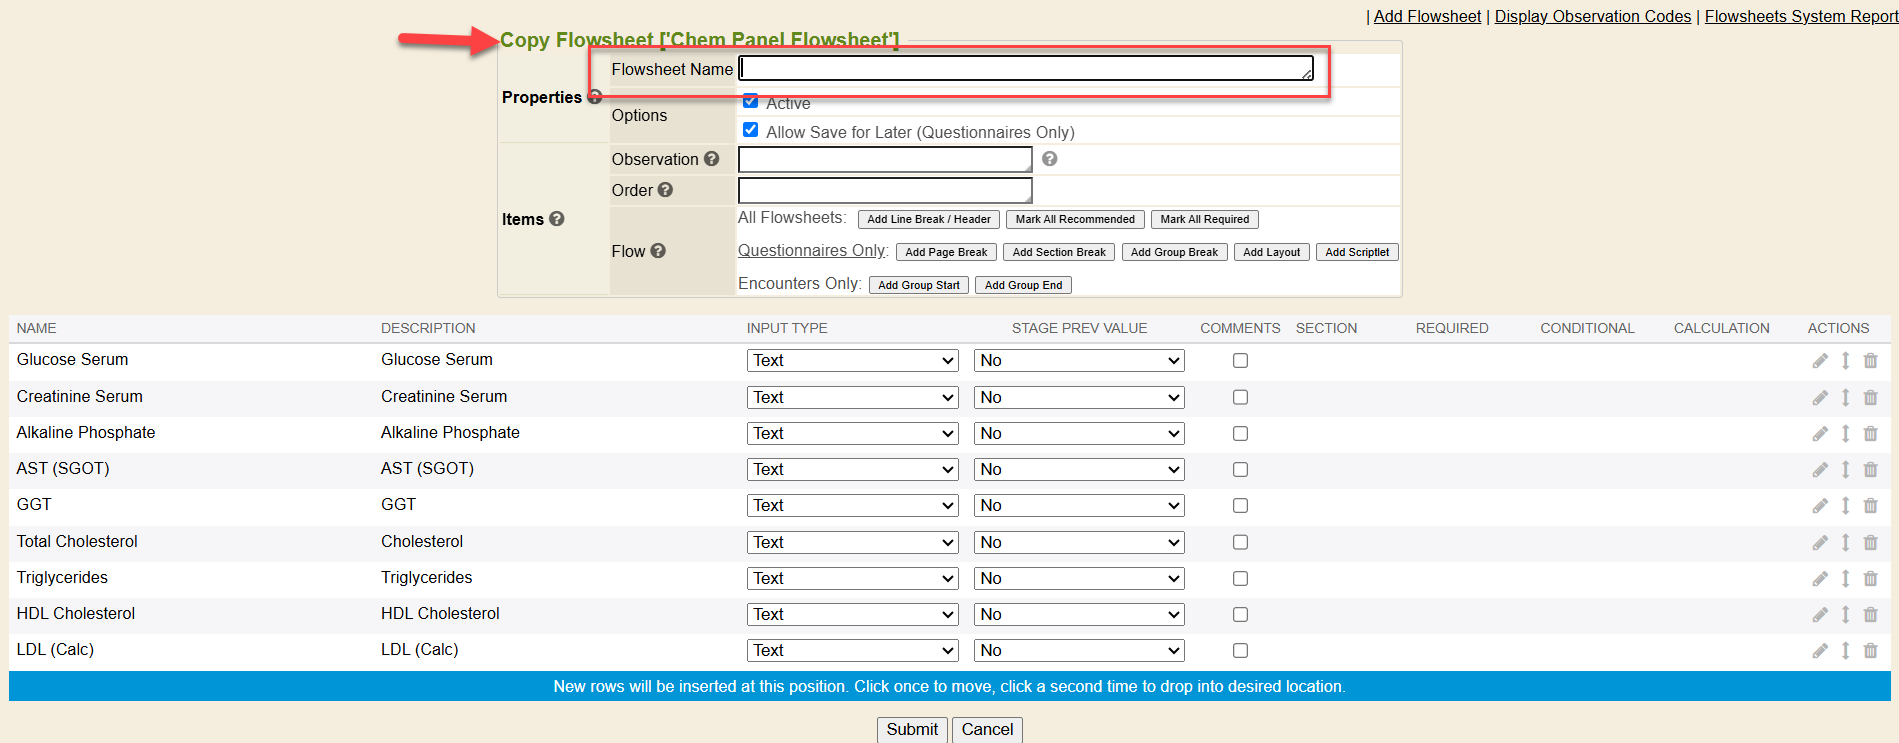This screenshot has height=743, width=1899.
Task: Delete the LDL (Calc) row via trash icon
Action: click(1870, 650)
